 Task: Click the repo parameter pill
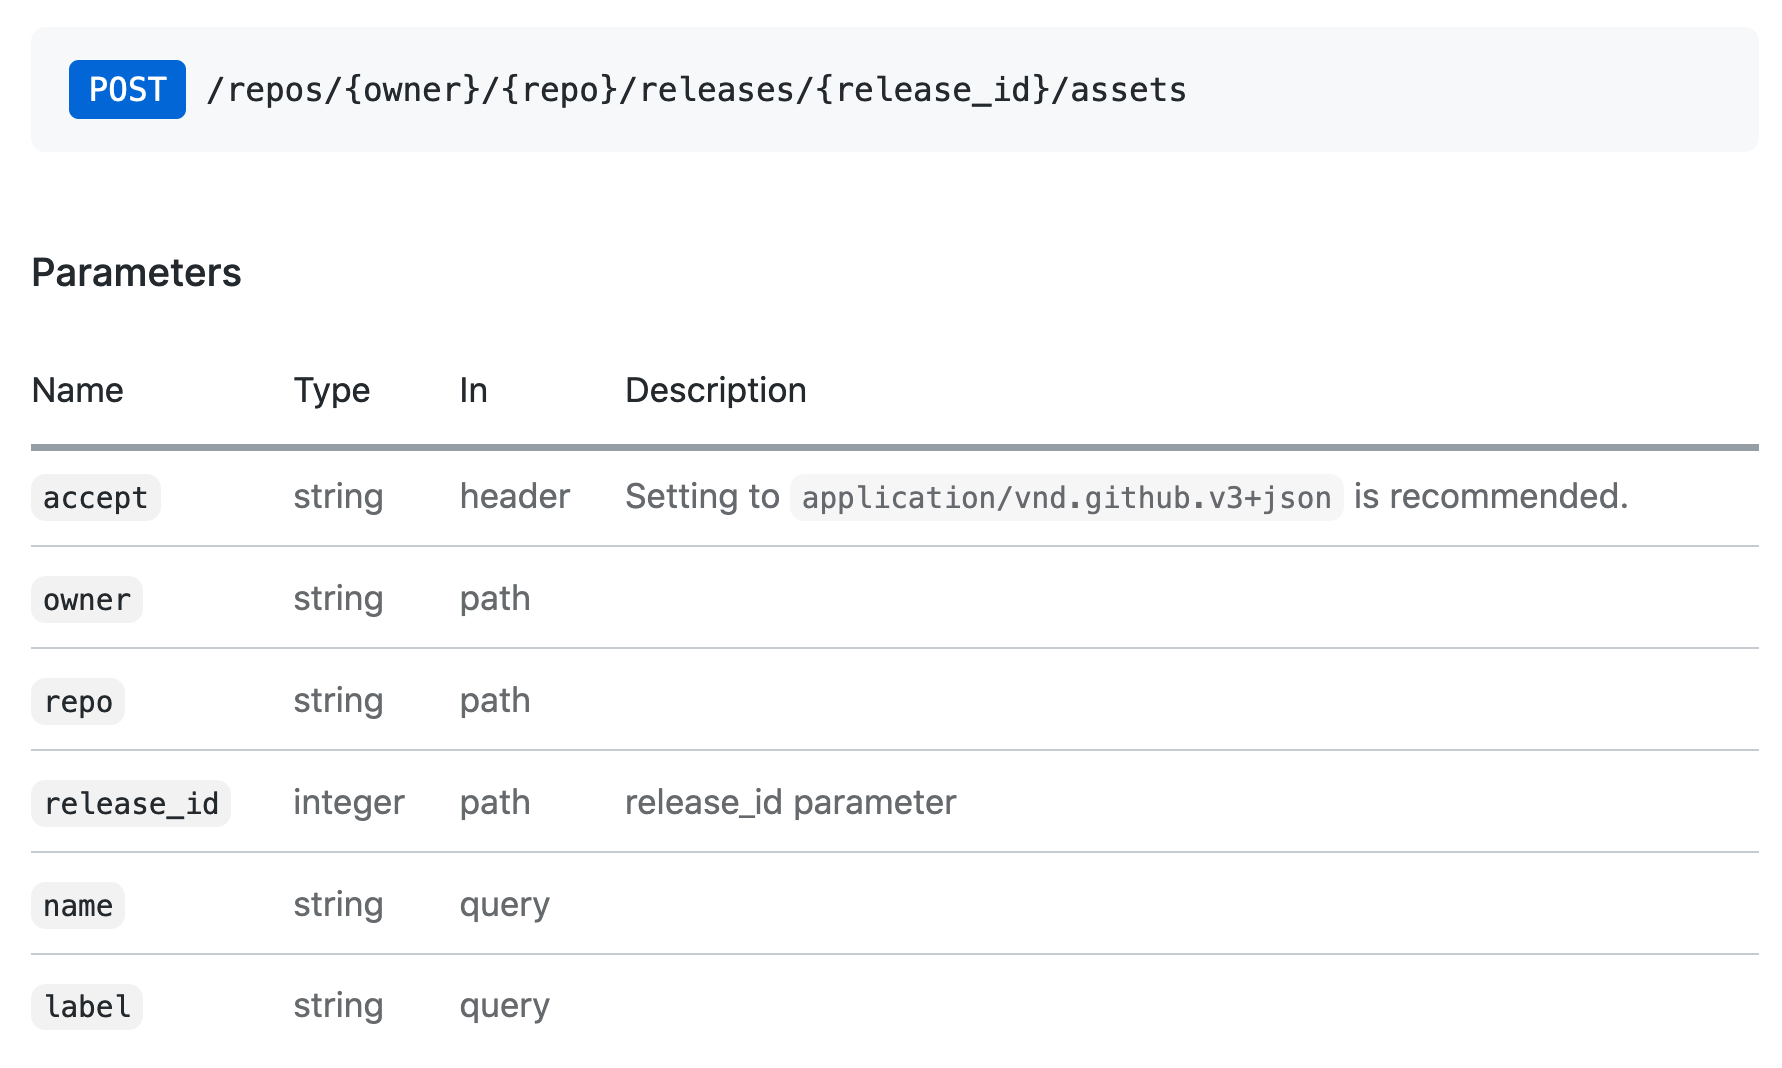(77, 701)
